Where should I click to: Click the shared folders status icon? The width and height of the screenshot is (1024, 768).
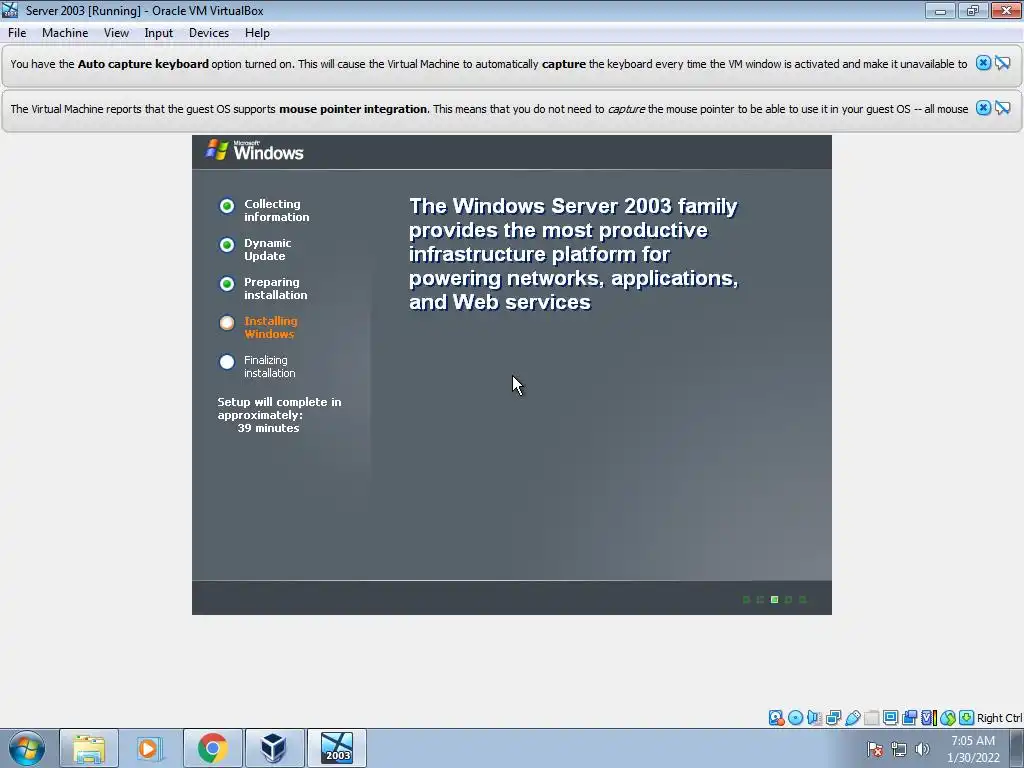click(x=871, y=718)
